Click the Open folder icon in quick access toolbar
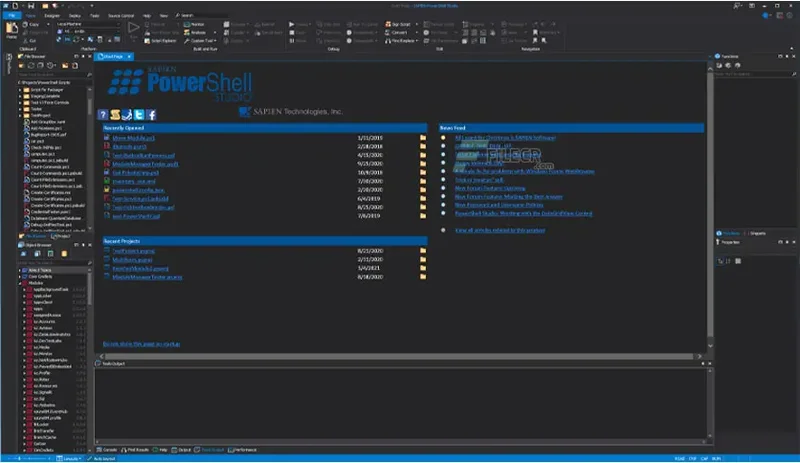The height and width of the screenshot is (463, 800). coord(45,6)
